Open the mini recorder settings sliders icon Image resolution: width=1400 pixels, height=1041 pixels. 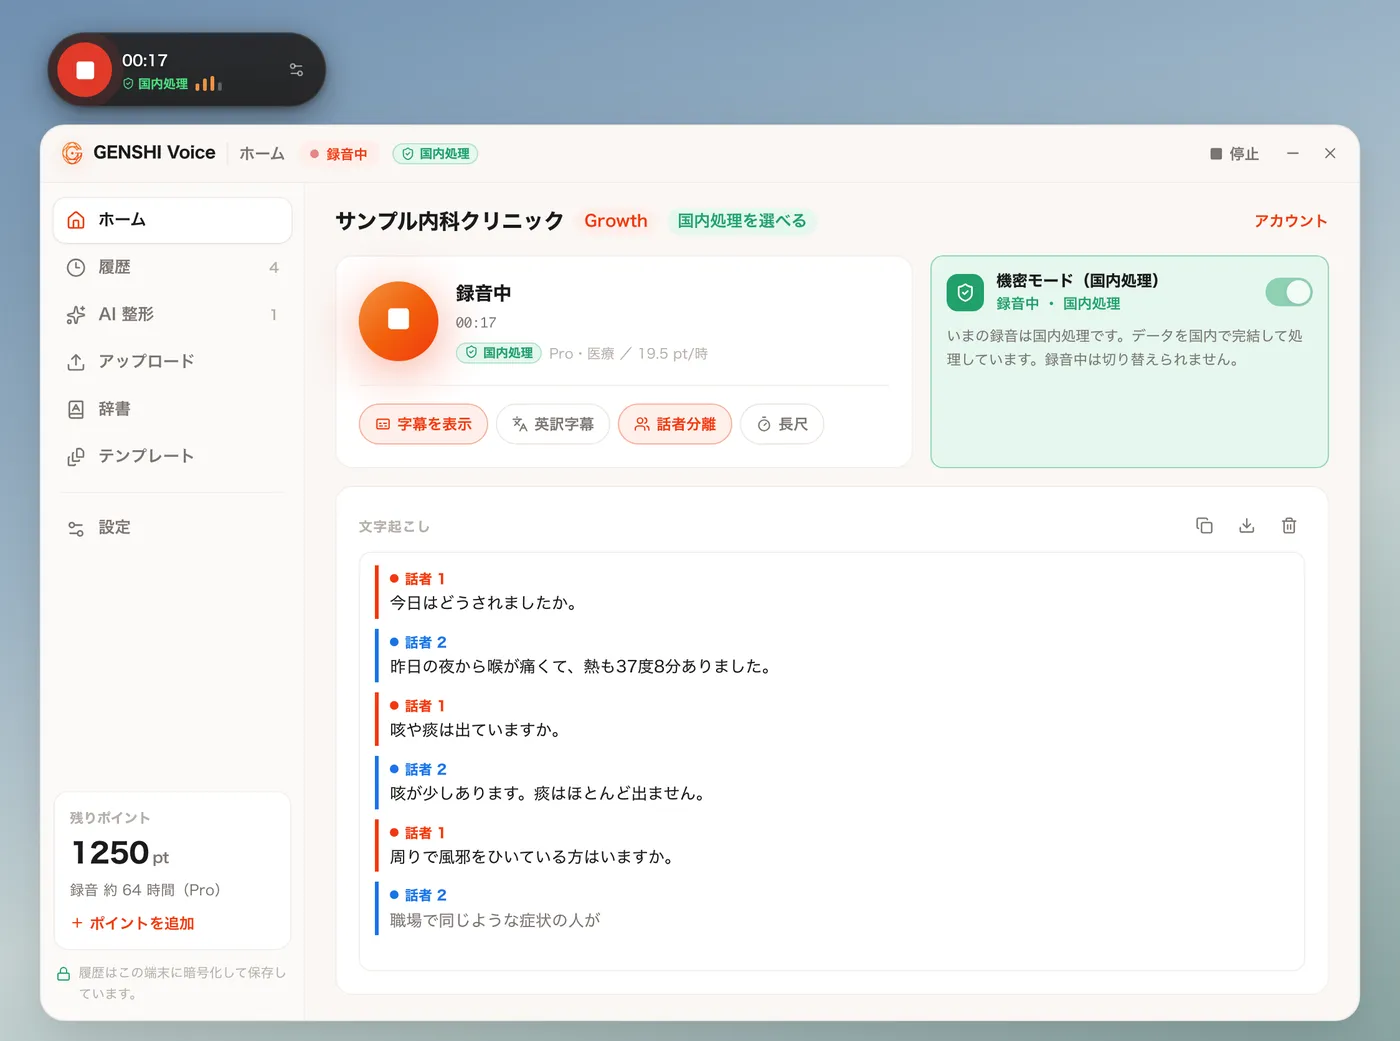point(296,70)
